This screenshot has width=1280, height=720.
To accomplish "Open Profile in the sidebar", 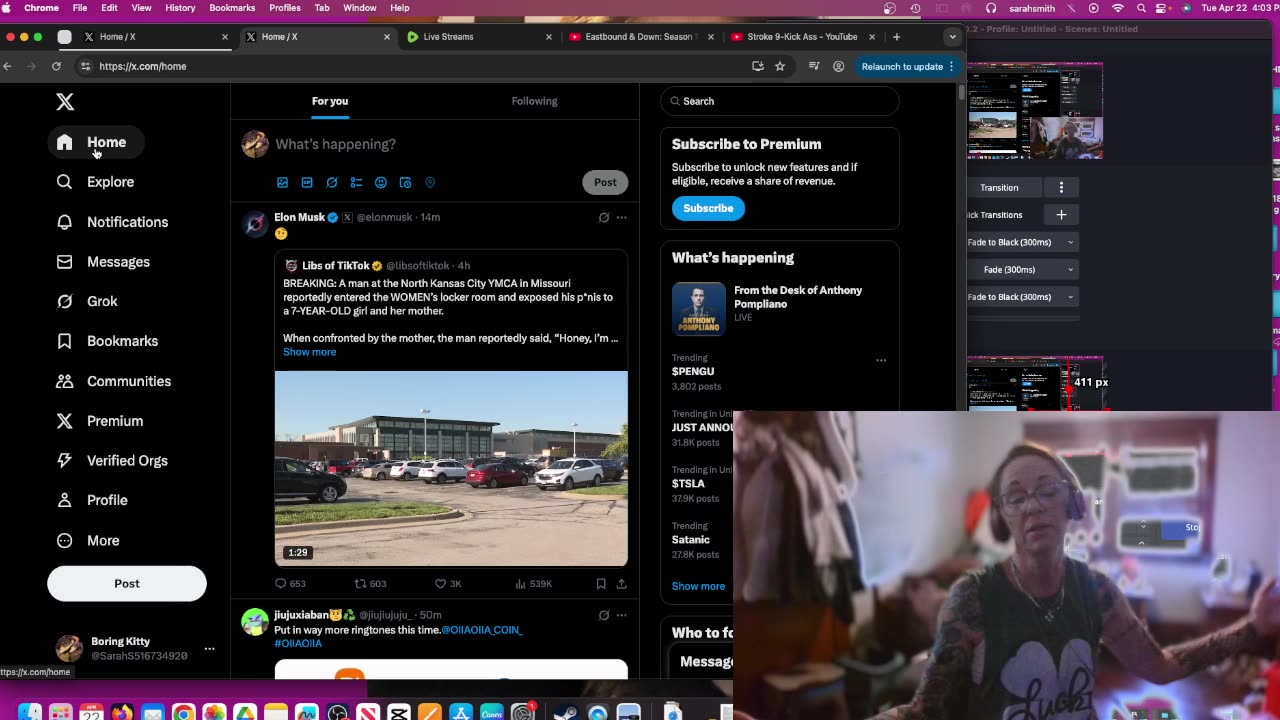I will [x=93, y=500].
